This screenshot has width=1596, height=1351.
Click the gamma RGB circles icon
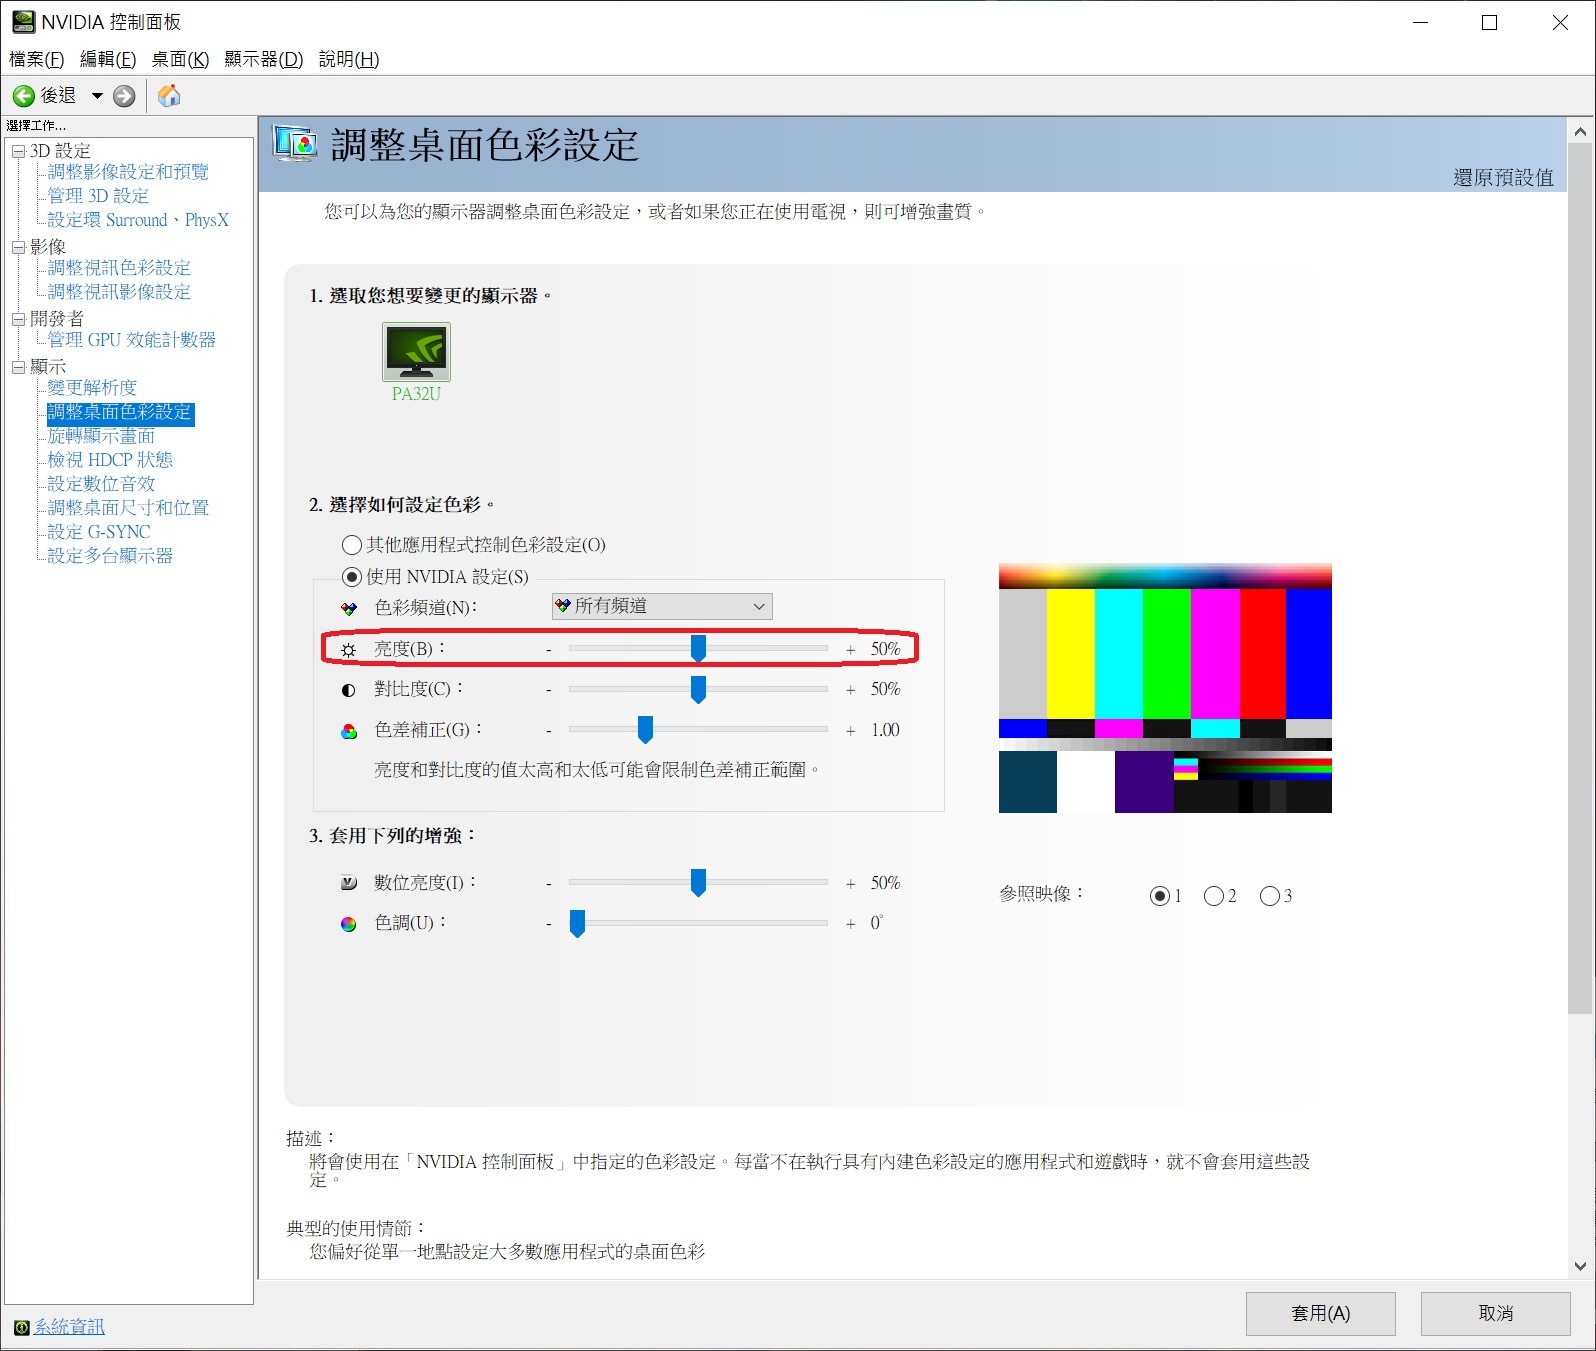(x=348, y=731)
